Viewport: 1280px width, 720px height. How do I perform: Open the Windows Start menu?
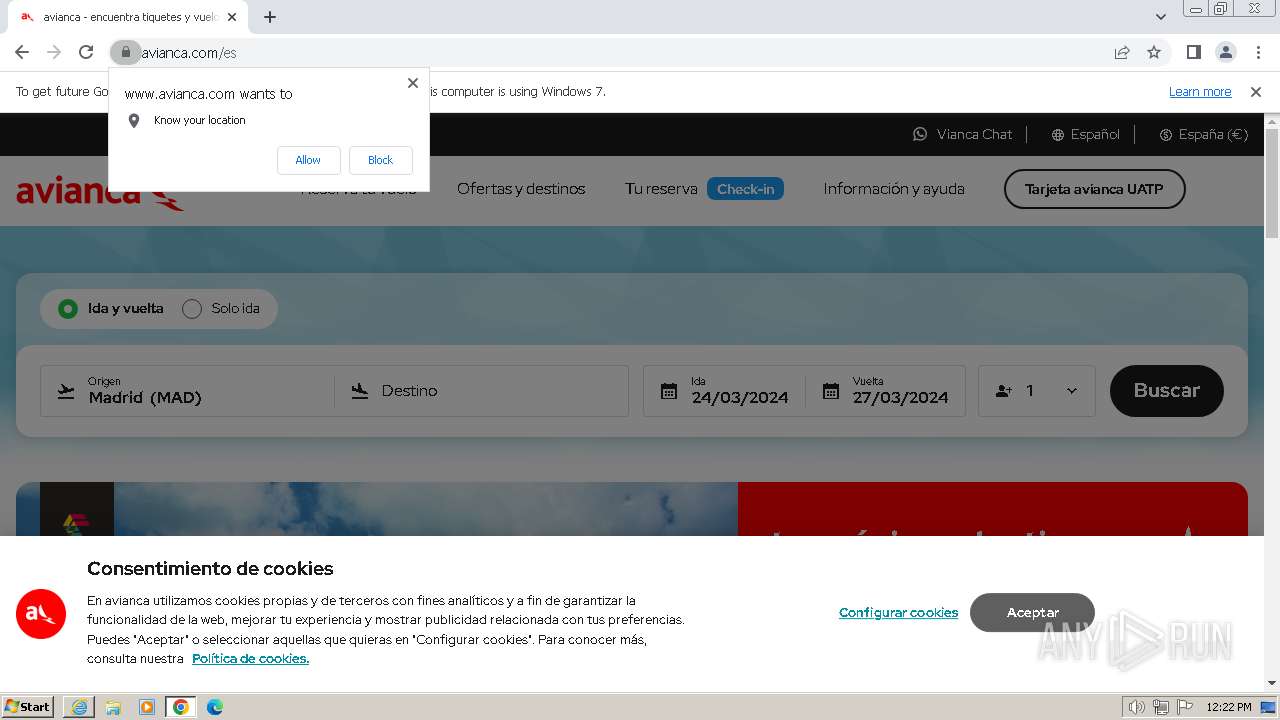click(x=28, y=707)
